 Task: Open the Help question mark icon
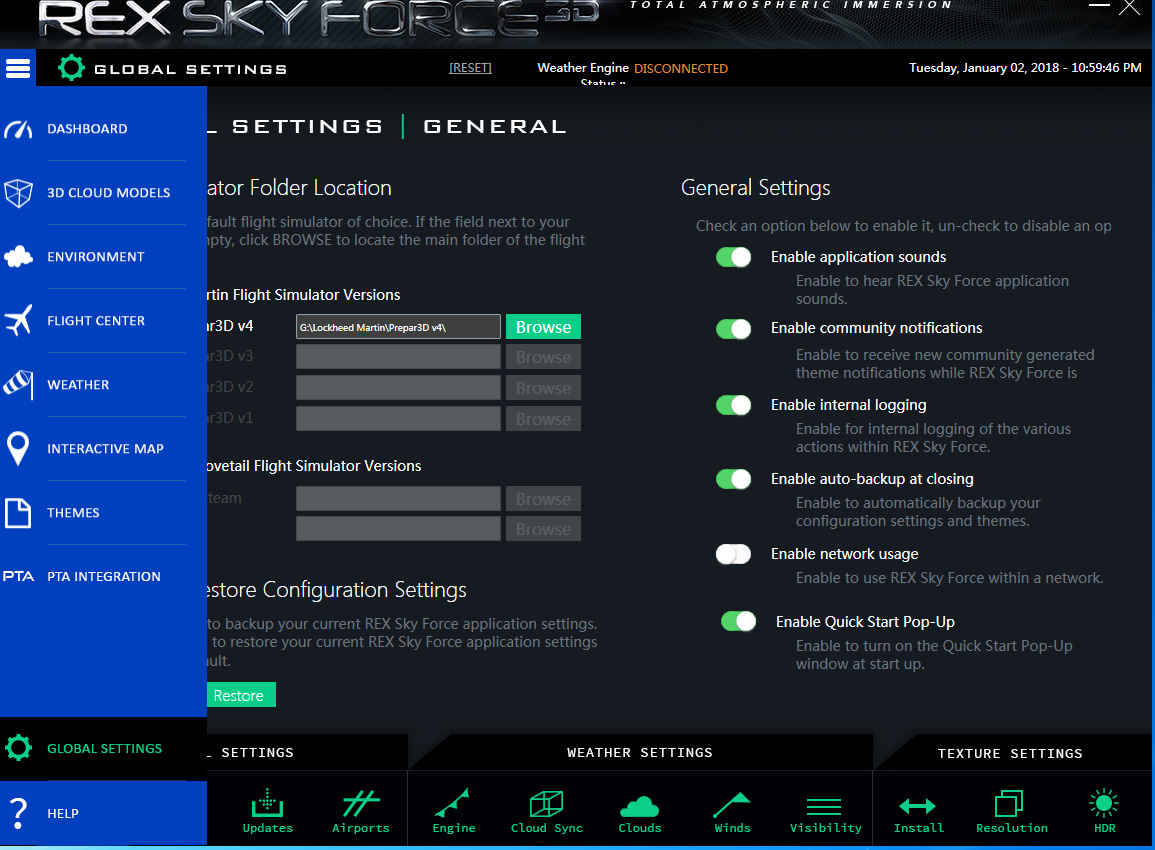pyautogui.click(x=18, y=813)
